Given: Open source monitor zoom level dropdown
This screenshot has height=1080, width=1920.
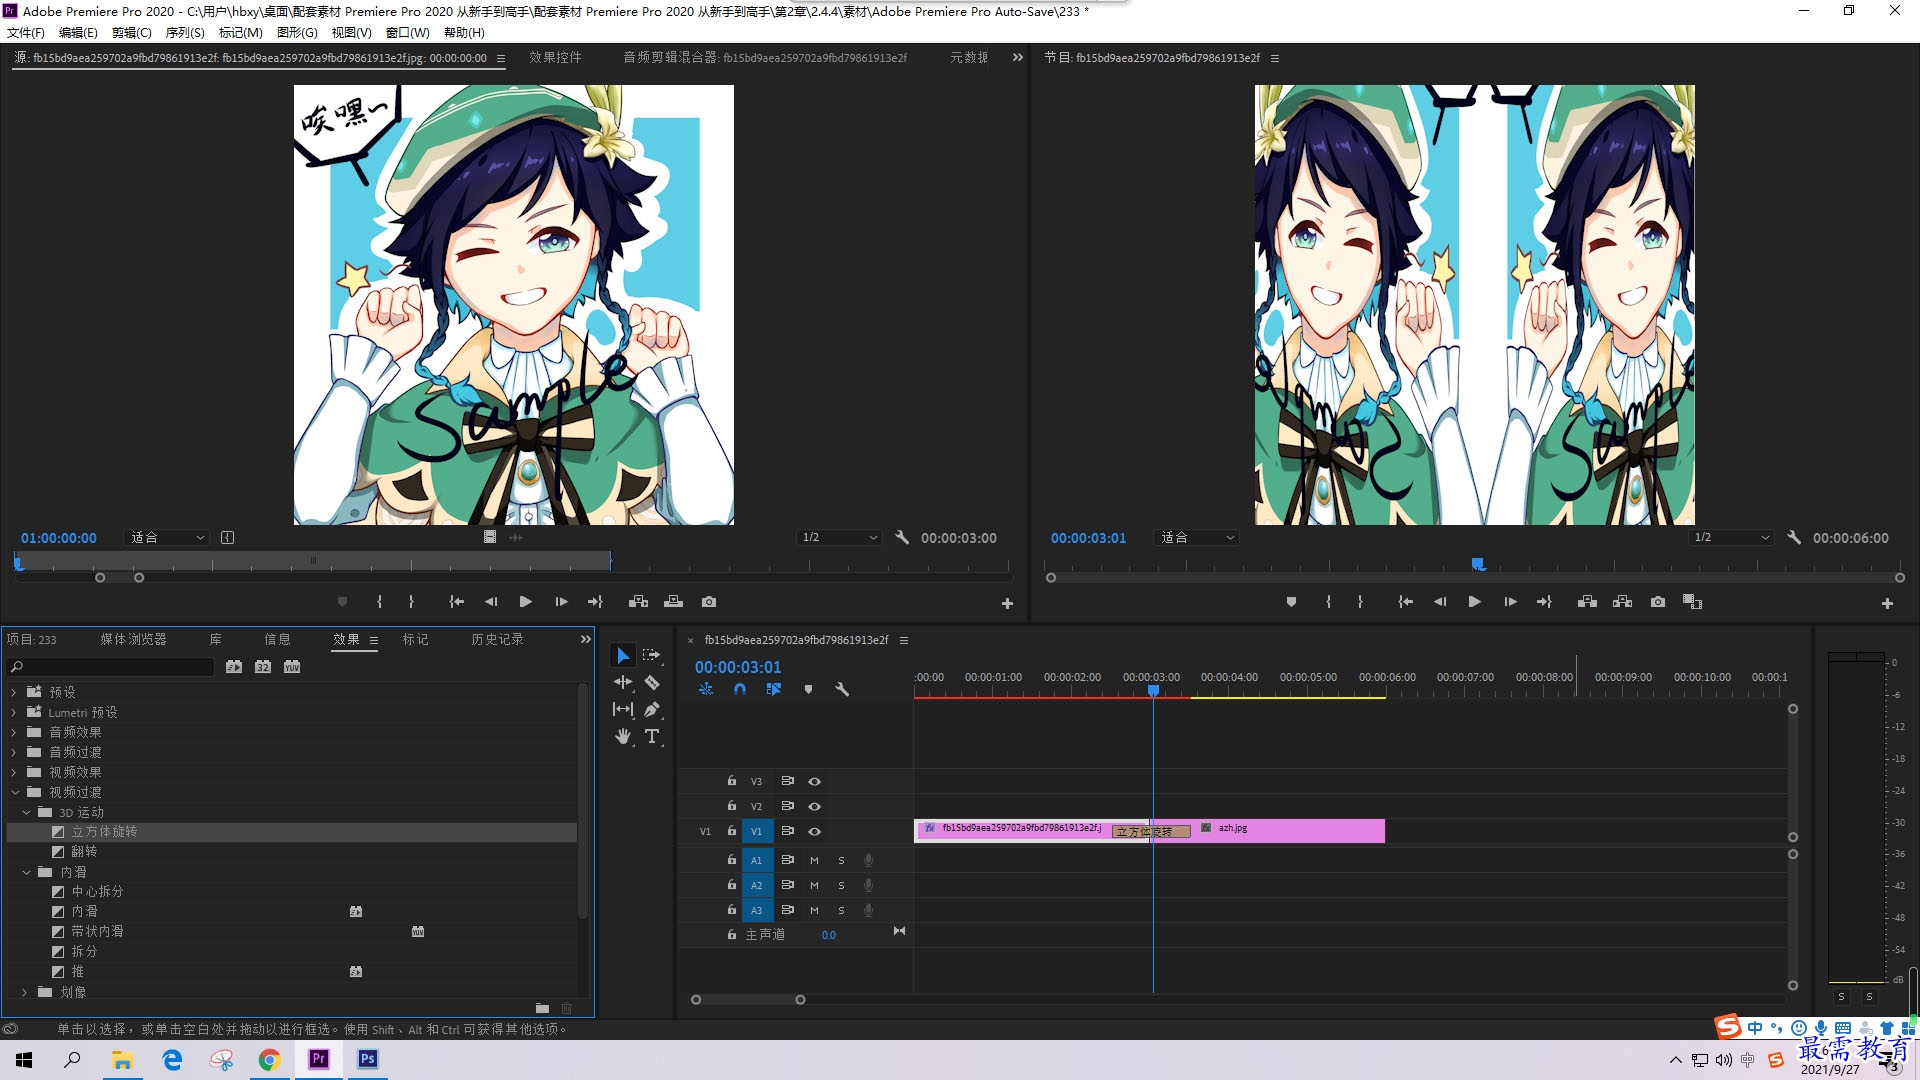Looking at the screenshot, I should pos(167,537).
